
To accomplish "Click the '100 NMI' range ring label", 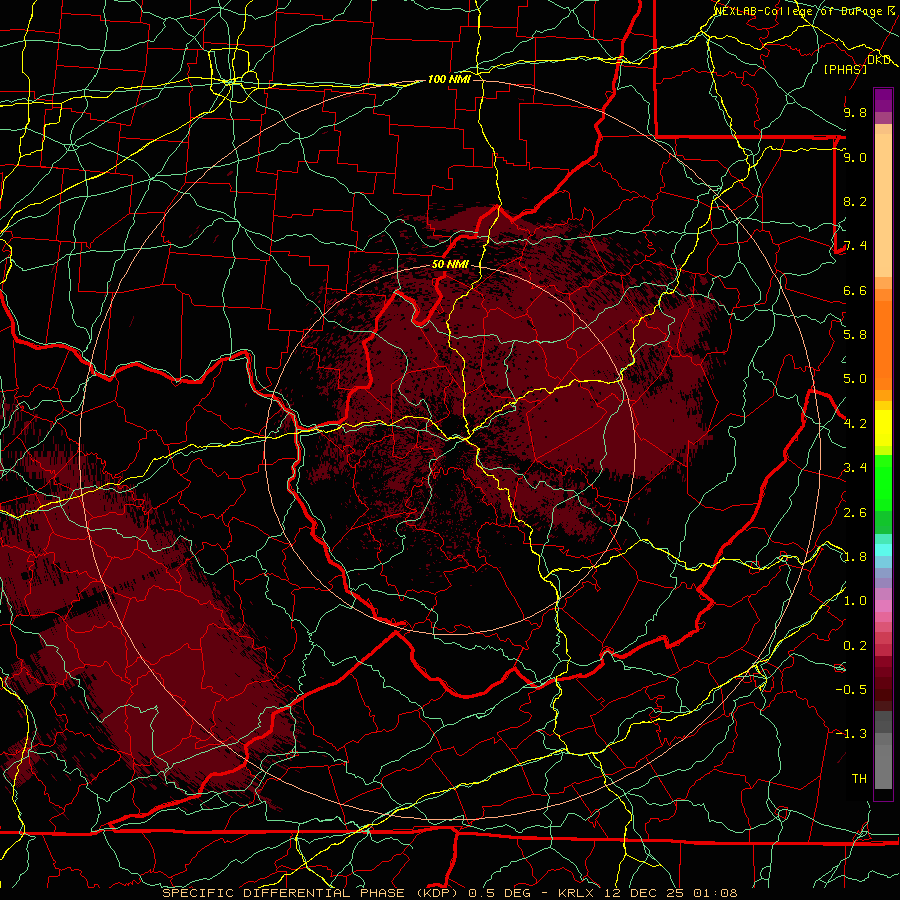I will [449, 79].
